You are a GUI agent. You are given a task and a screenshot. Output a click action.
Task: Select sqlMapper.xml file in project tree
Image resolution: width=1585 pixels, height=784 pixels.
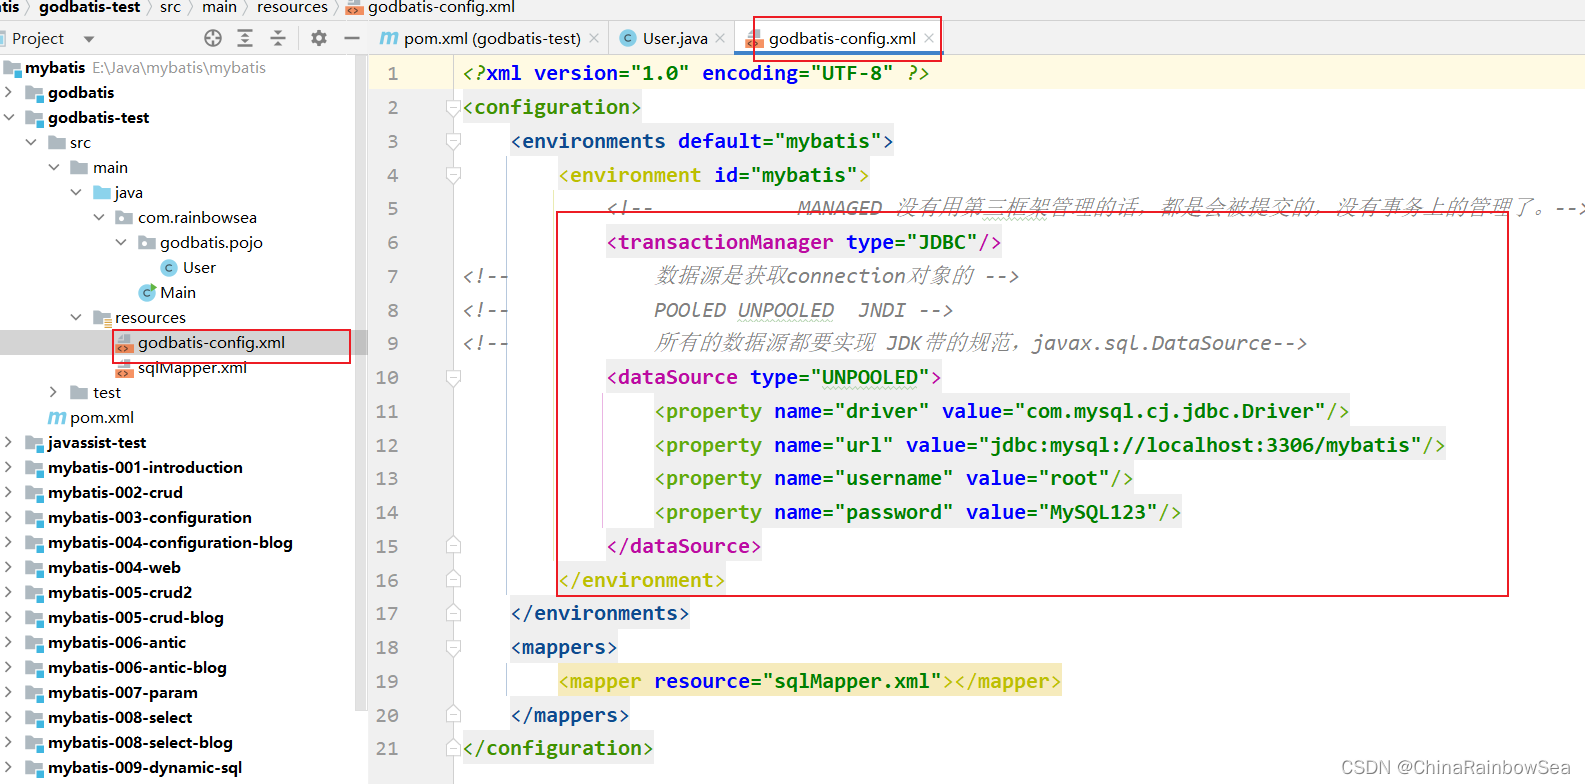192,367
